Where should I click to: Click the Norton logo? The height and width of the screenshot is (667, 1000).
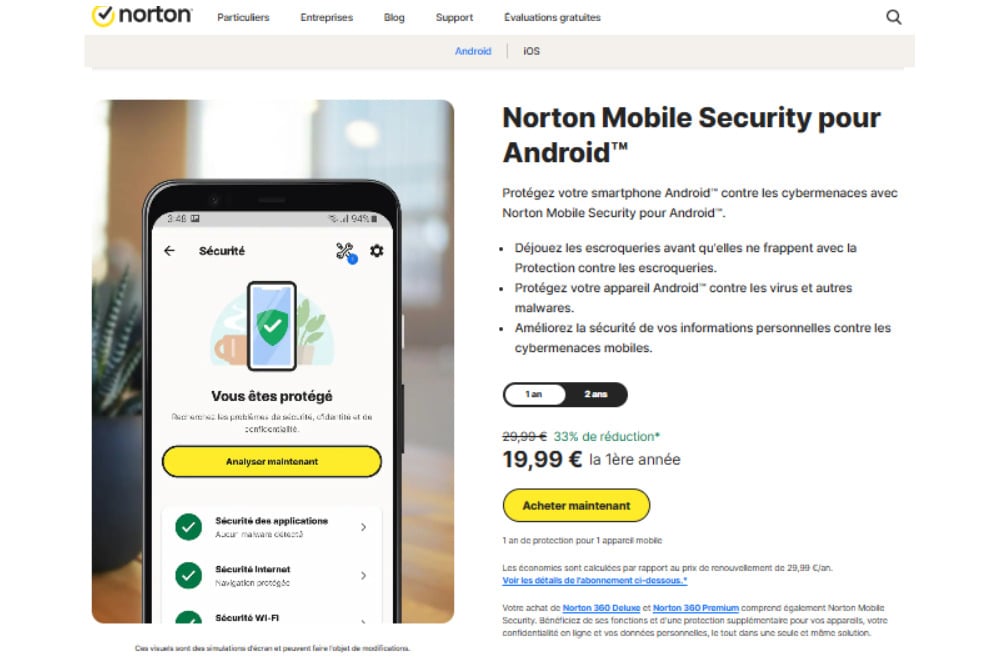(142, 17)
